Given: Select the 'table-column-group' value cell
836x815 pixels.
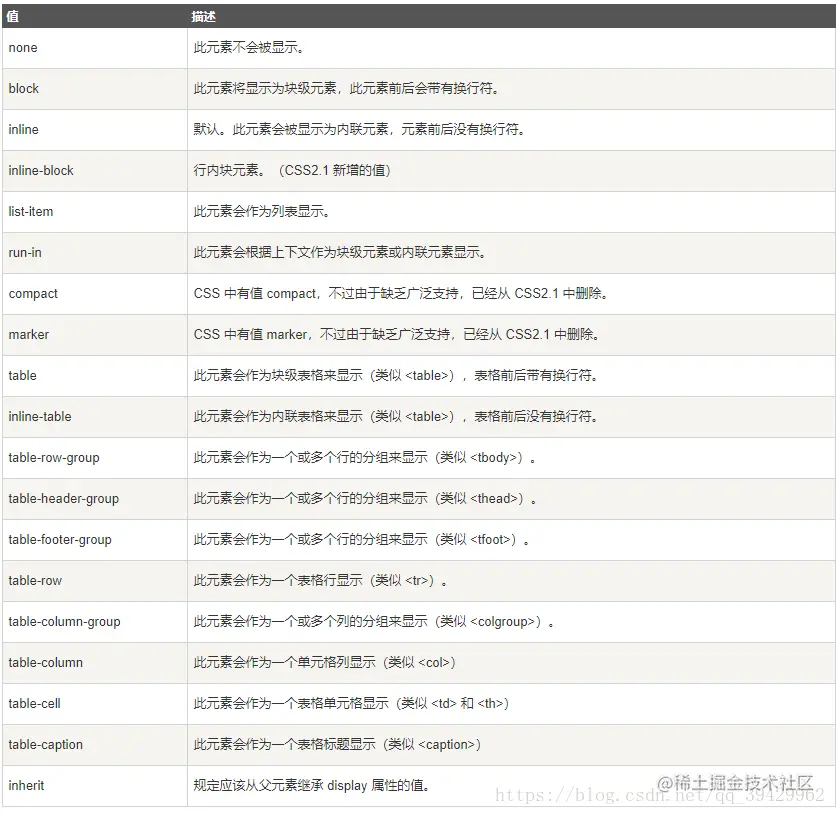Looking at the screenshot, I should pos(95,623).
